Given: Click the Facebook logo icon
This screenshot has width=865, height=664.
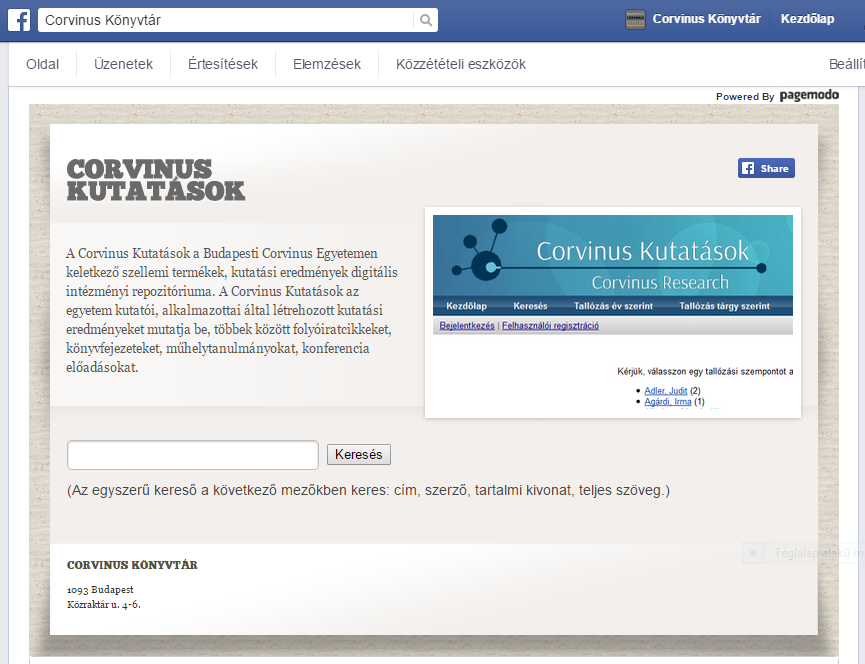Looking at the screenshot, I should (x=19, y=20).
